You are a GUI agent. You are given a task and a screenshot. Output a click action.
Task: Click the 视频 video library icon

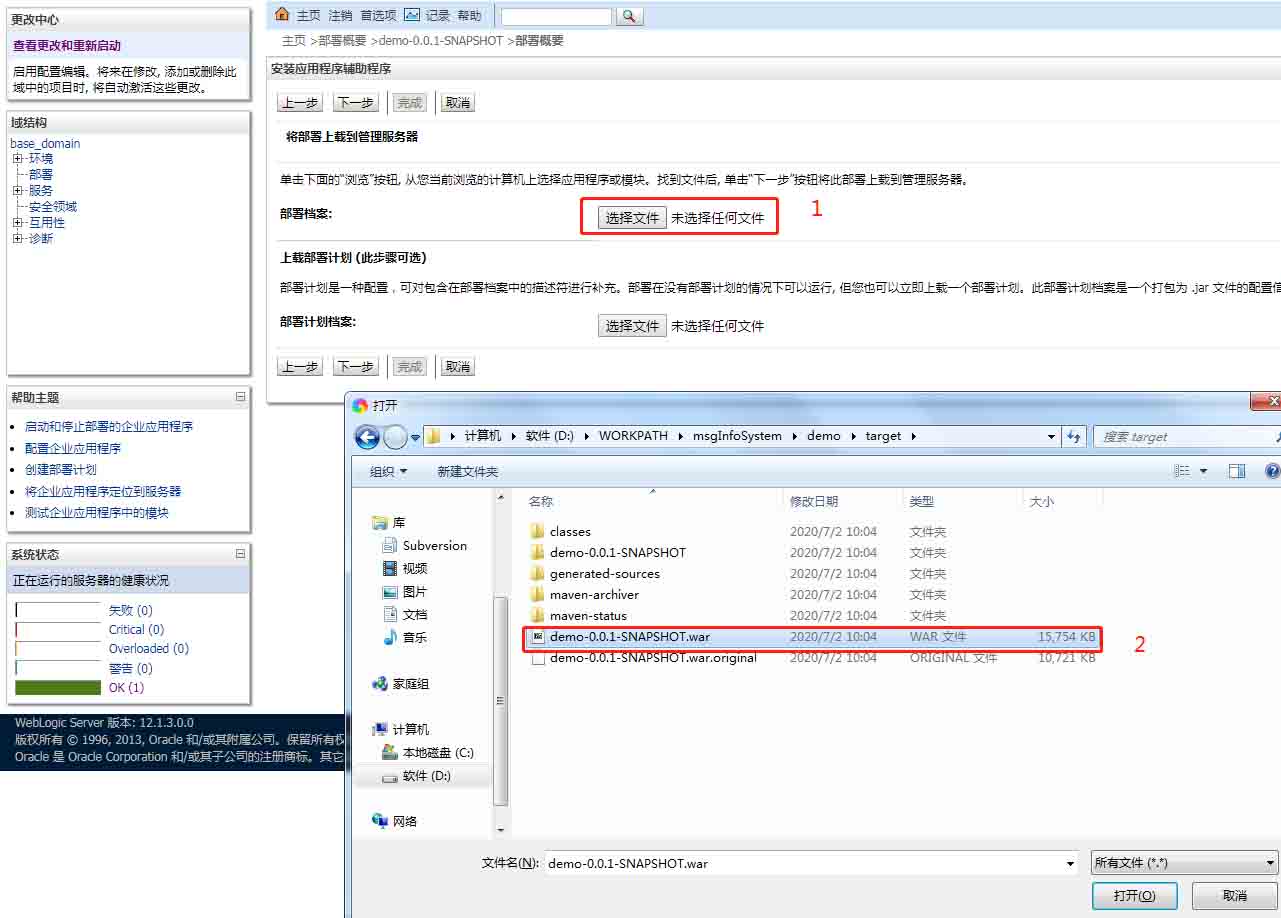390,568
